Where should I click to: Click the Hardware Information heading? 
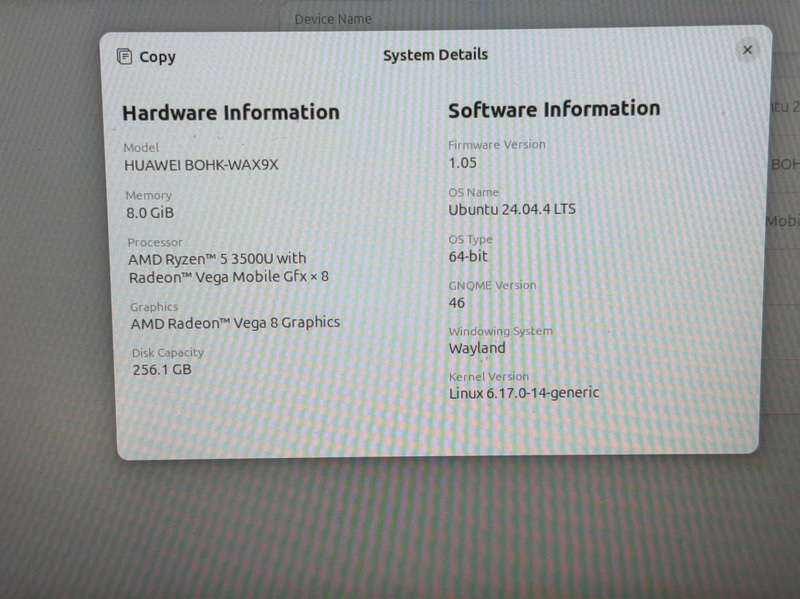[x=231, y=113]
